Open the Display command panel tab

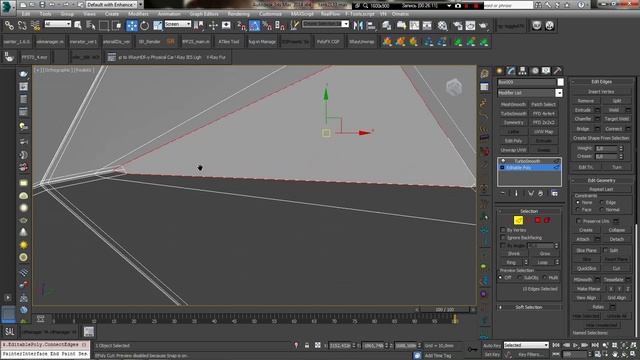coord(546,71)
